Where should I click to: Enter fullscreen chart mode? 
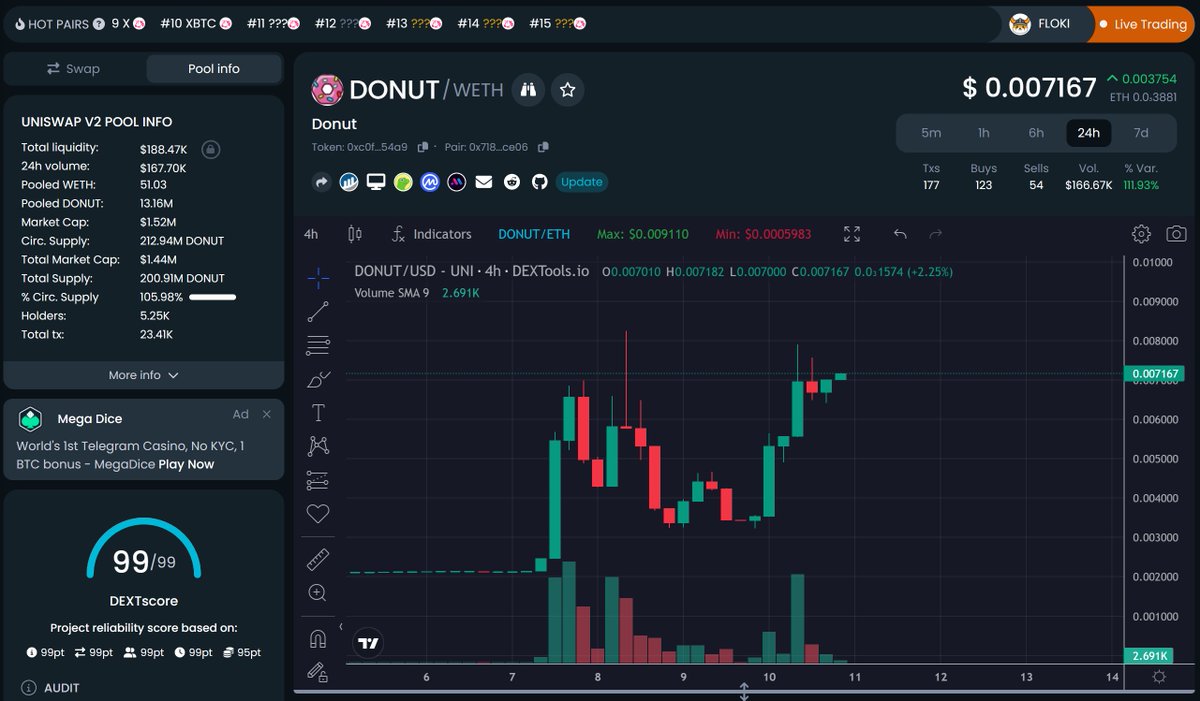pos(852,234)
